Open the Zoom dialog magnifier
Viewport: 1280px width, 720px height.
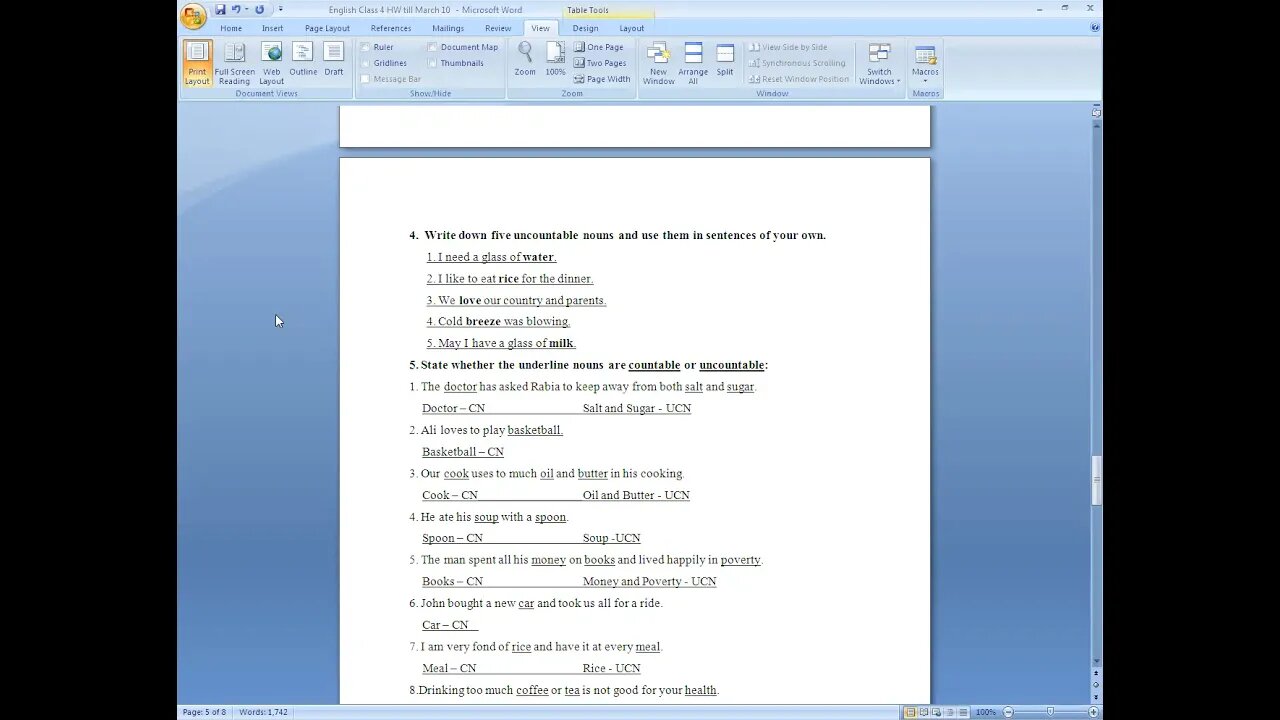tap(525, 59)
